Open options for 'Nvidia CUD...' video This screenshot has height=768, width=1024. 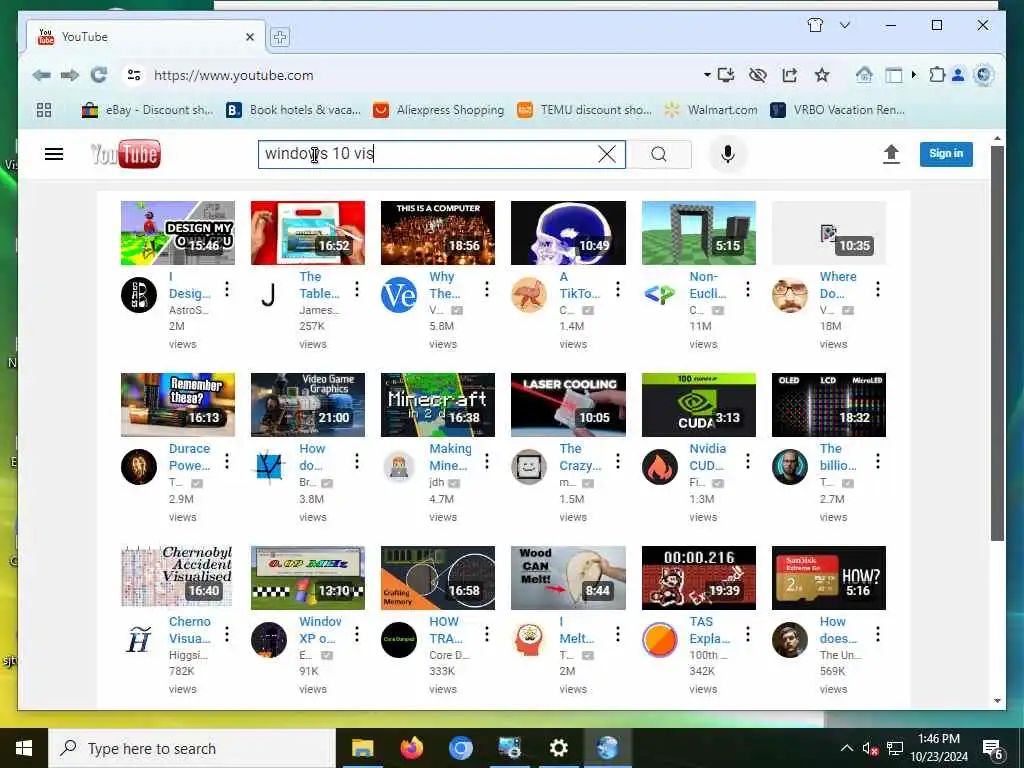[747, 461]
